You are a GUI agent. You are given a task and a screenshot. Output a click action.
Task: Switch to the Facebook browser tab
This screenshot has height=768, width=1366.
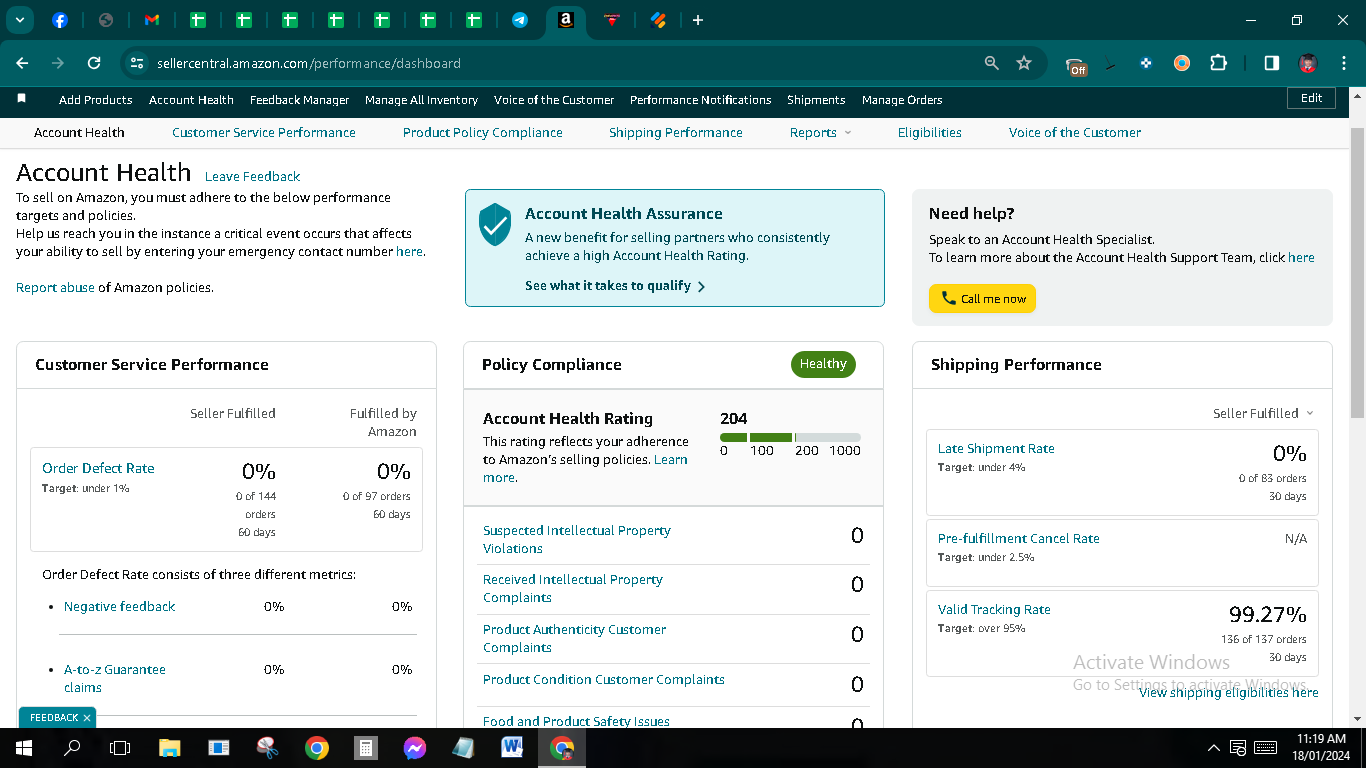[x=60, y=20]
